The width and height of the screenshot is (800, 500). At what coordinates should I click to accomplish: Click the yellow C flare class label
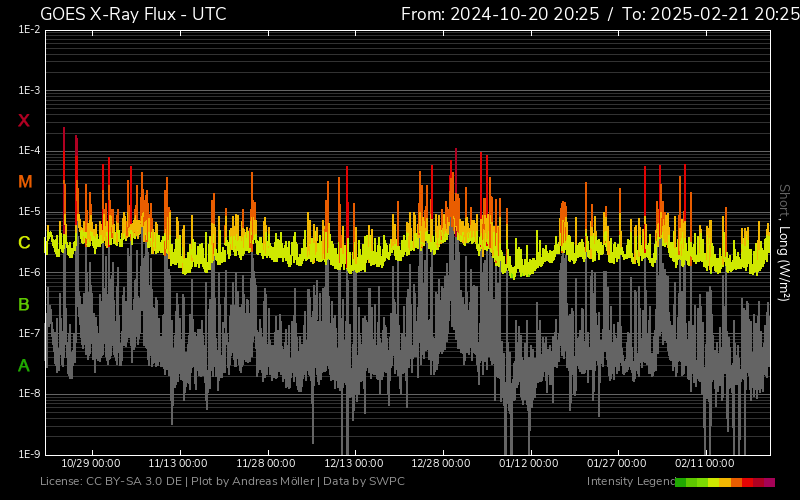(x=24, y=243)
